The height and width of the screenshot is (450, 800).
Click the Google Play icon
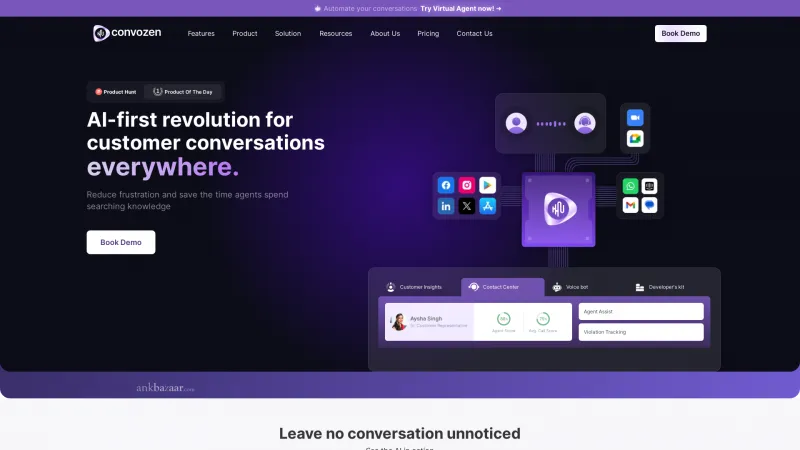point(488,185)
